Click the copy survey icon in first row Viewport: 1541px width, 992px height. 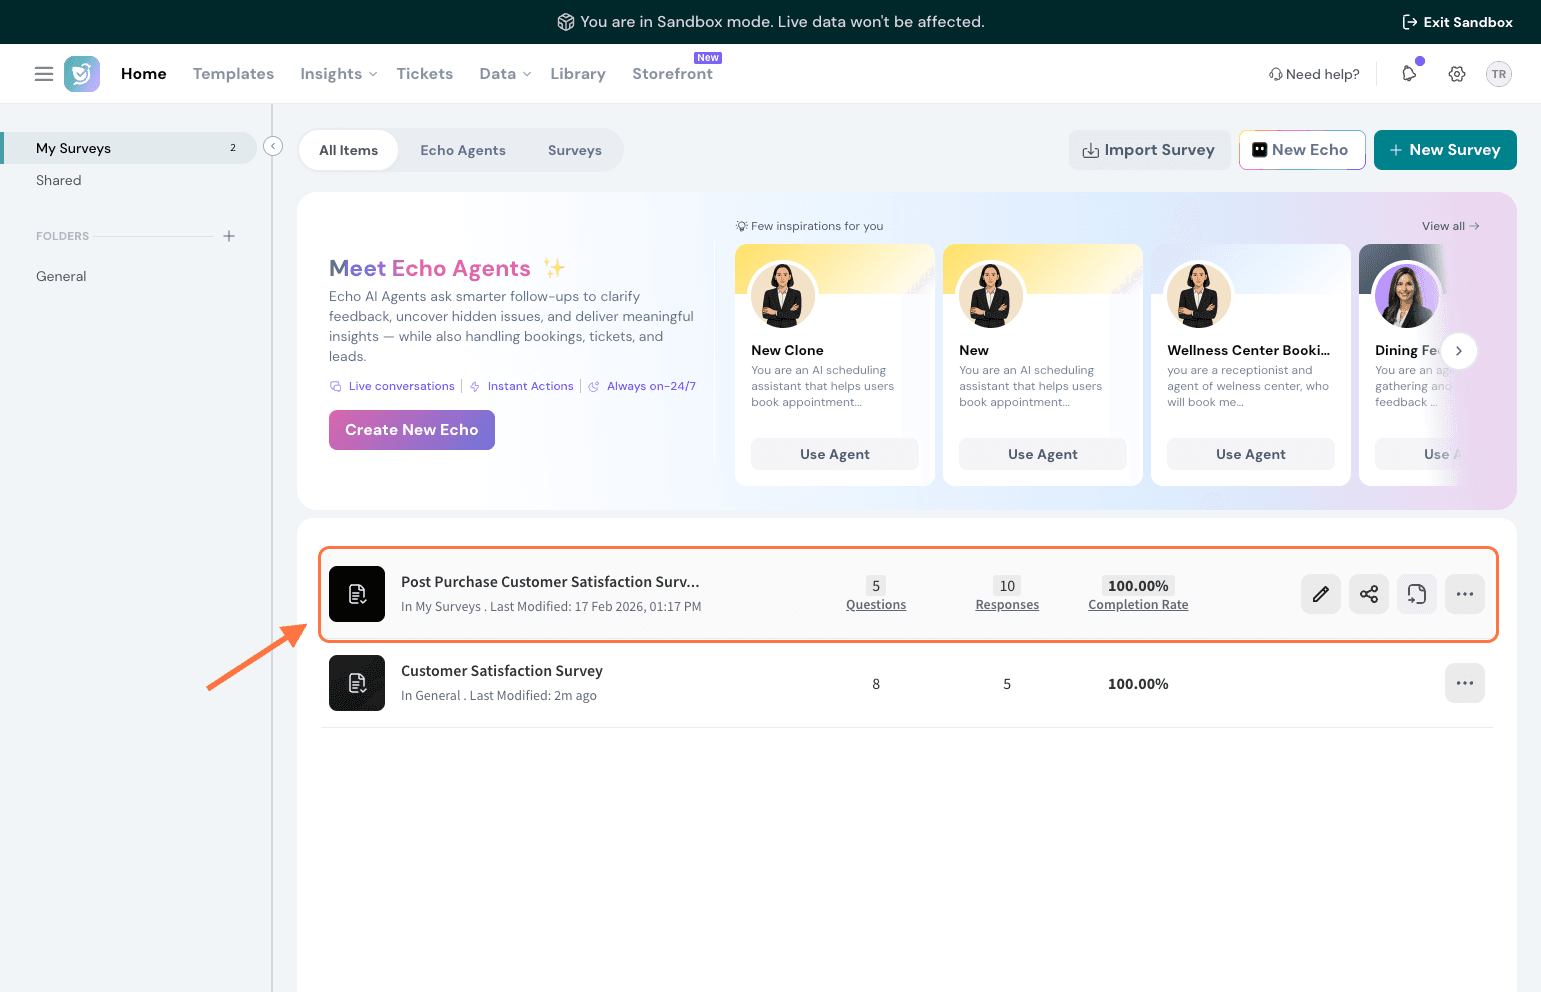tap(1416, 594)
